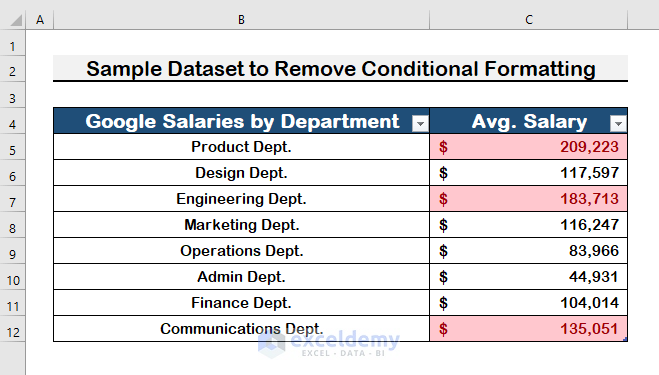This screenshot has height=375, width=659.
Task: Select the salary value 117,597
Action: pyautogui.click(x=529, y=173)
